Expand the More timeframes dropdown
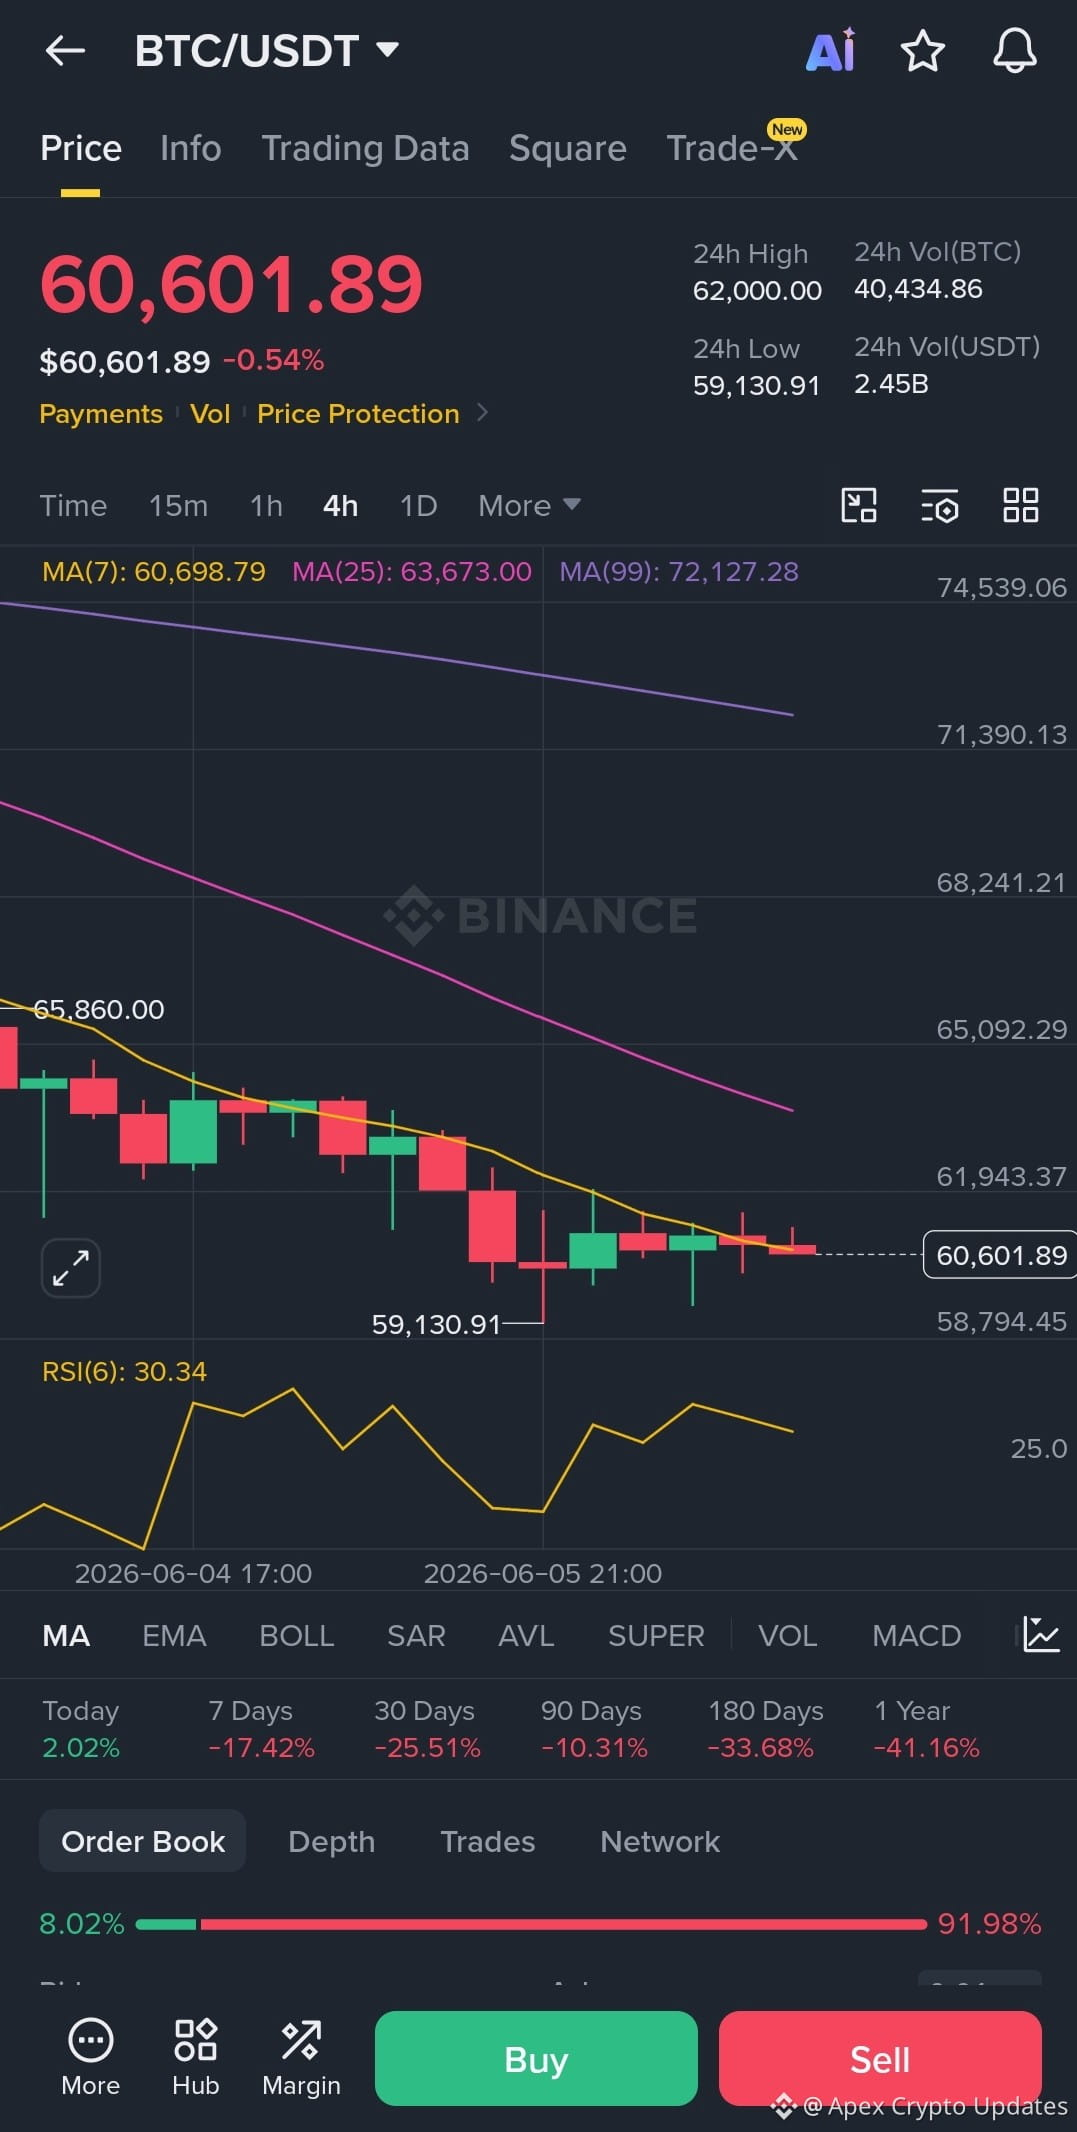This screenshot has width=1077, height=2132. [529, 505]
